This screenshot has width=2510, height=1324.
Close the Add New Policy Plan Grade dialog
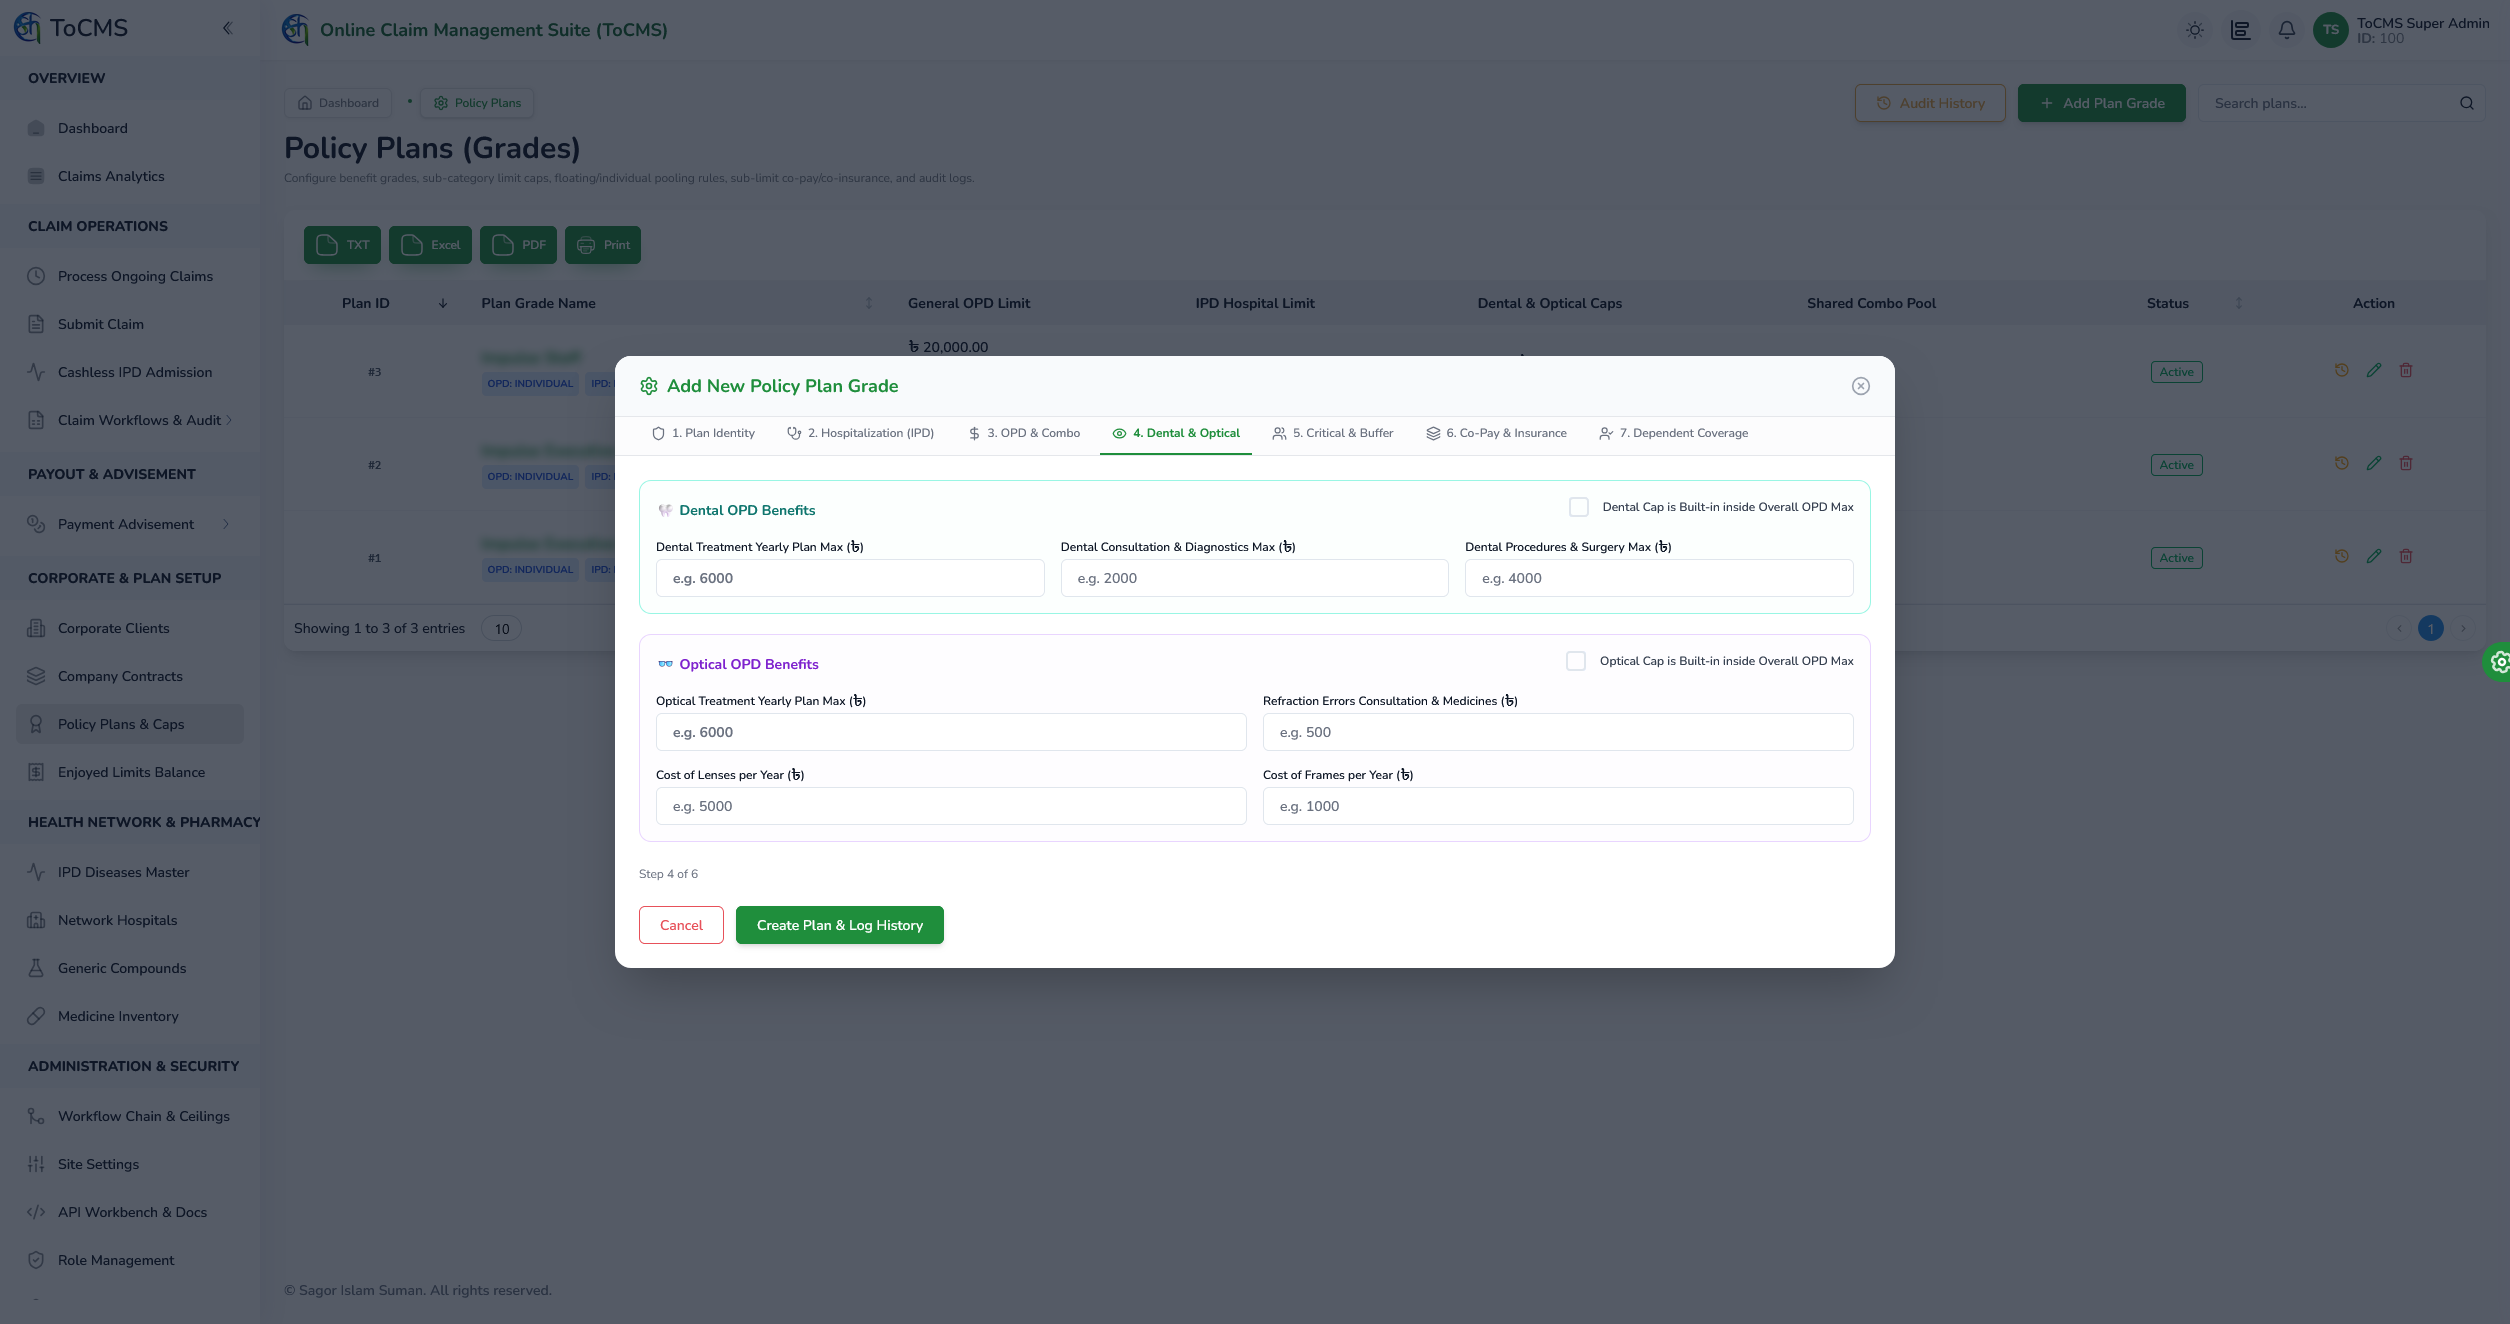coord(1861,386)
